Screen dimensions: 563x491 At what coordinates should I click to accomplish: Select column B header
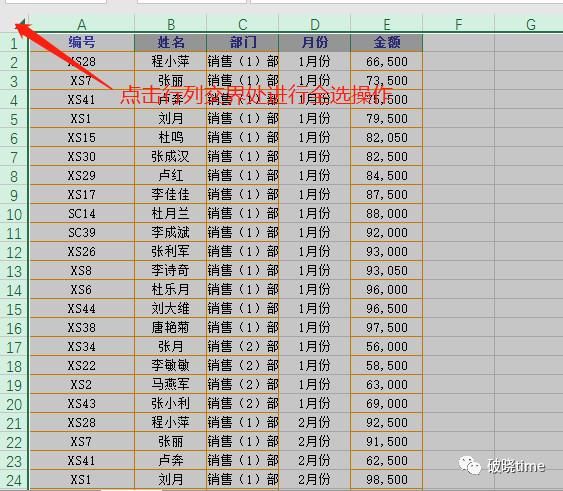(171, 24)
